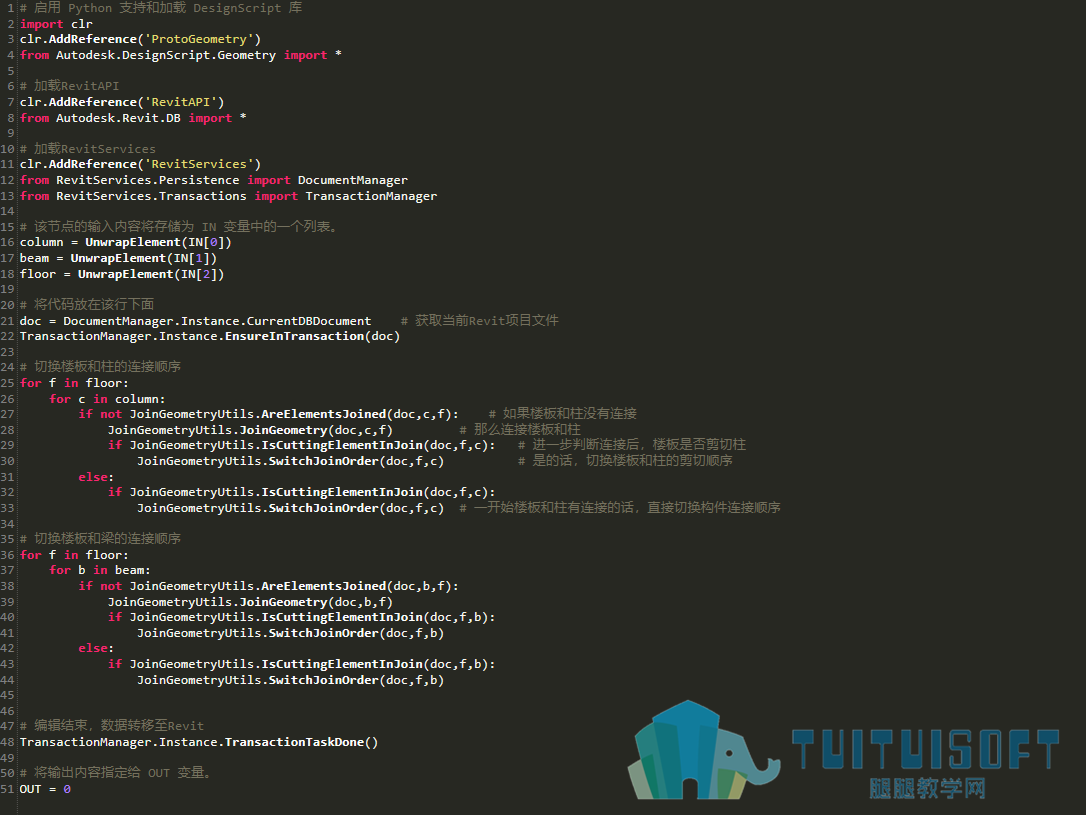Click the first 'else:' keyword on line 31

96,477
